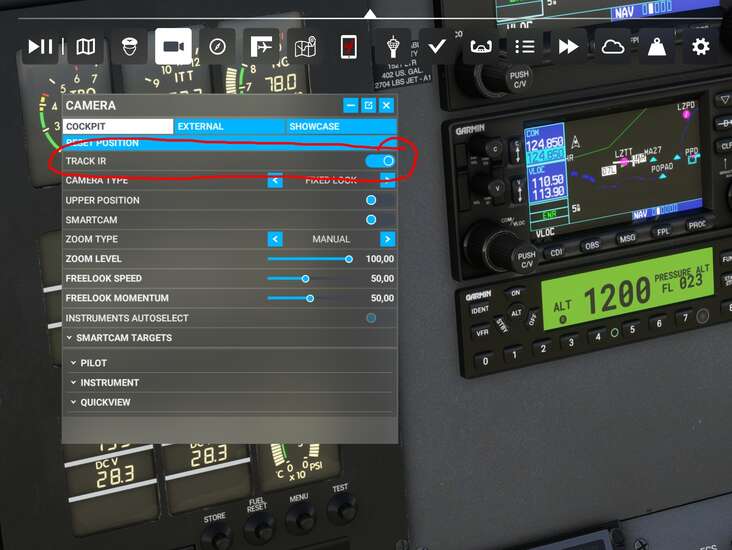Click next arrow for Zoom Type

(x=387, y=239)
